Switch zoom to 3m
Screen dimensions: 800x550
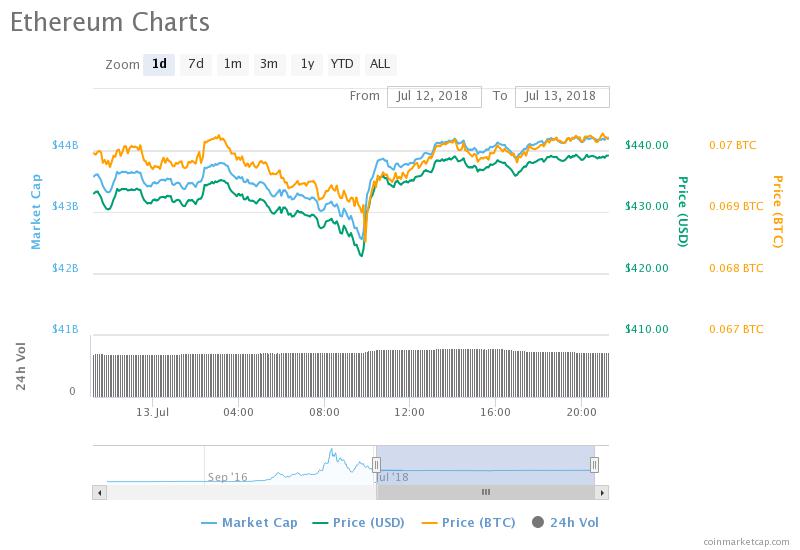[269, 64]
